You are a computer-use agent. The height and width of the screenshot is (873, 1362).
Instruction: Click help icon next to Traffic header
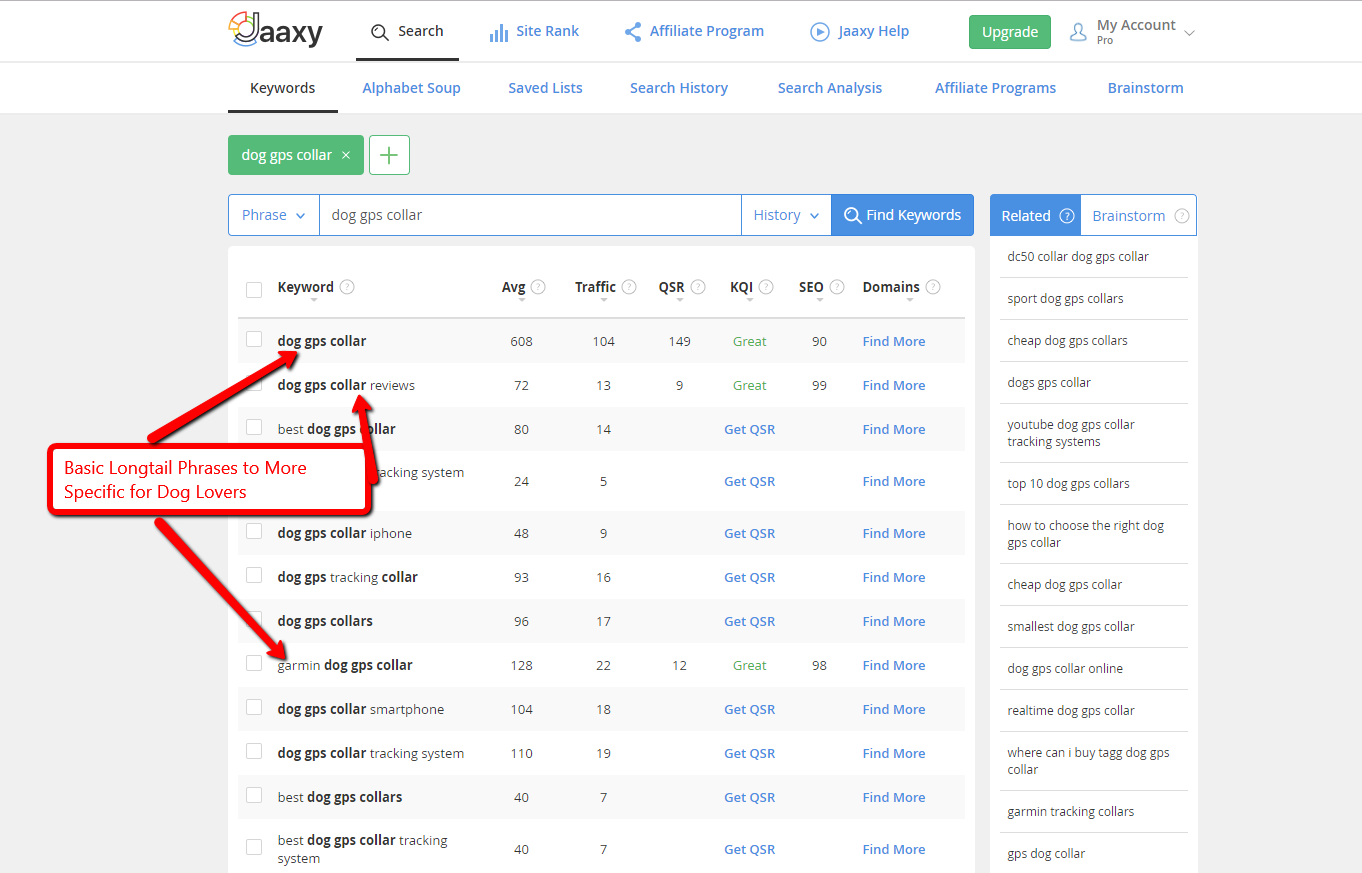click(629, 287)
